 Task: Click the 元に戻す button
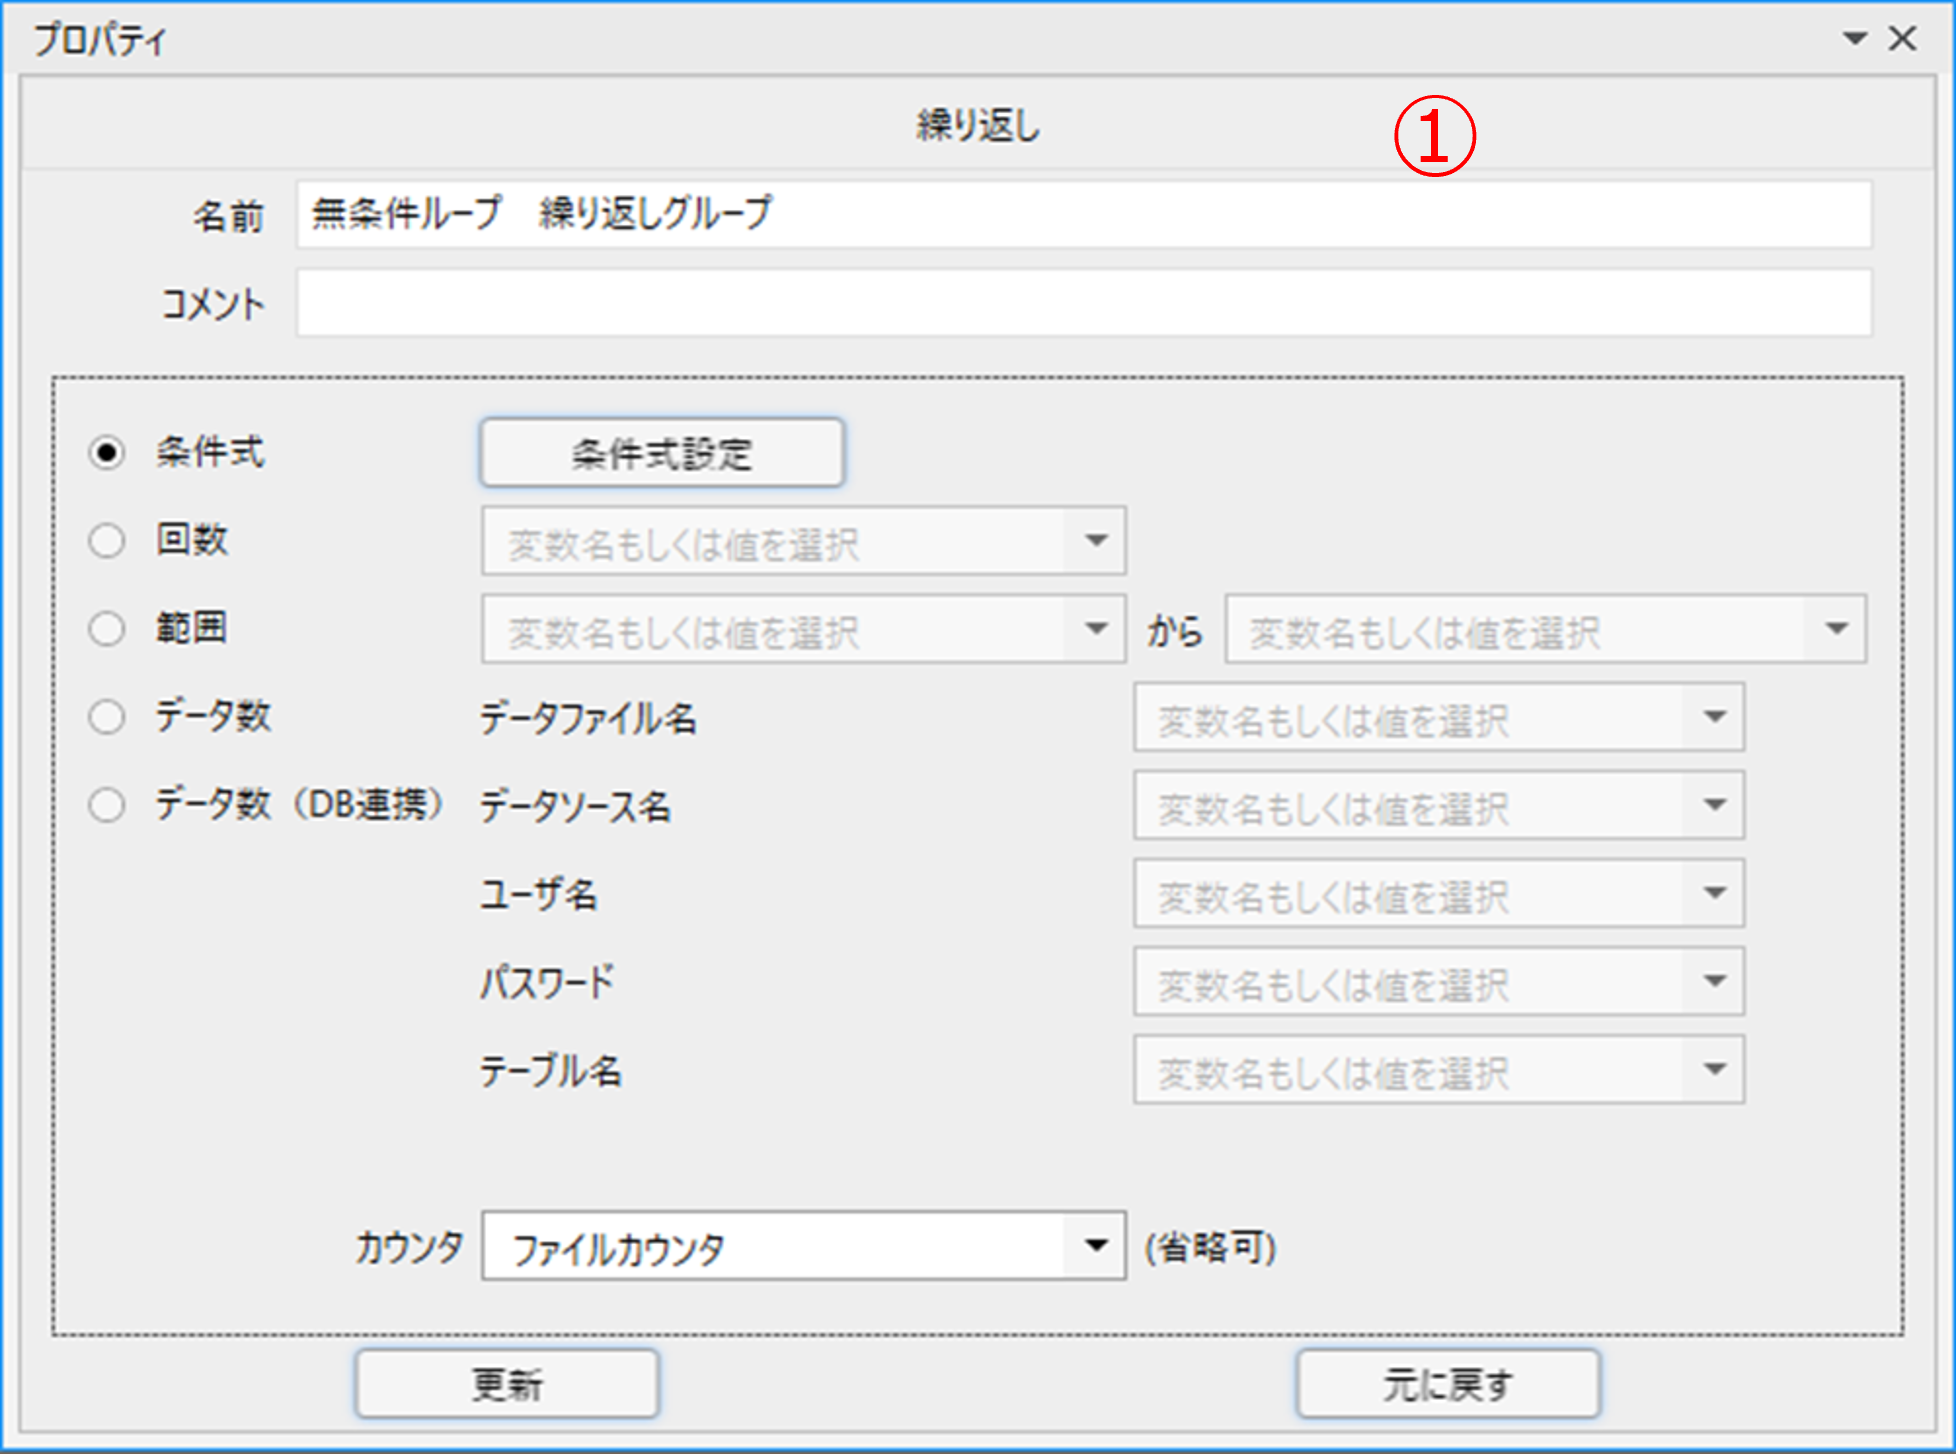click(1448, 1384)
